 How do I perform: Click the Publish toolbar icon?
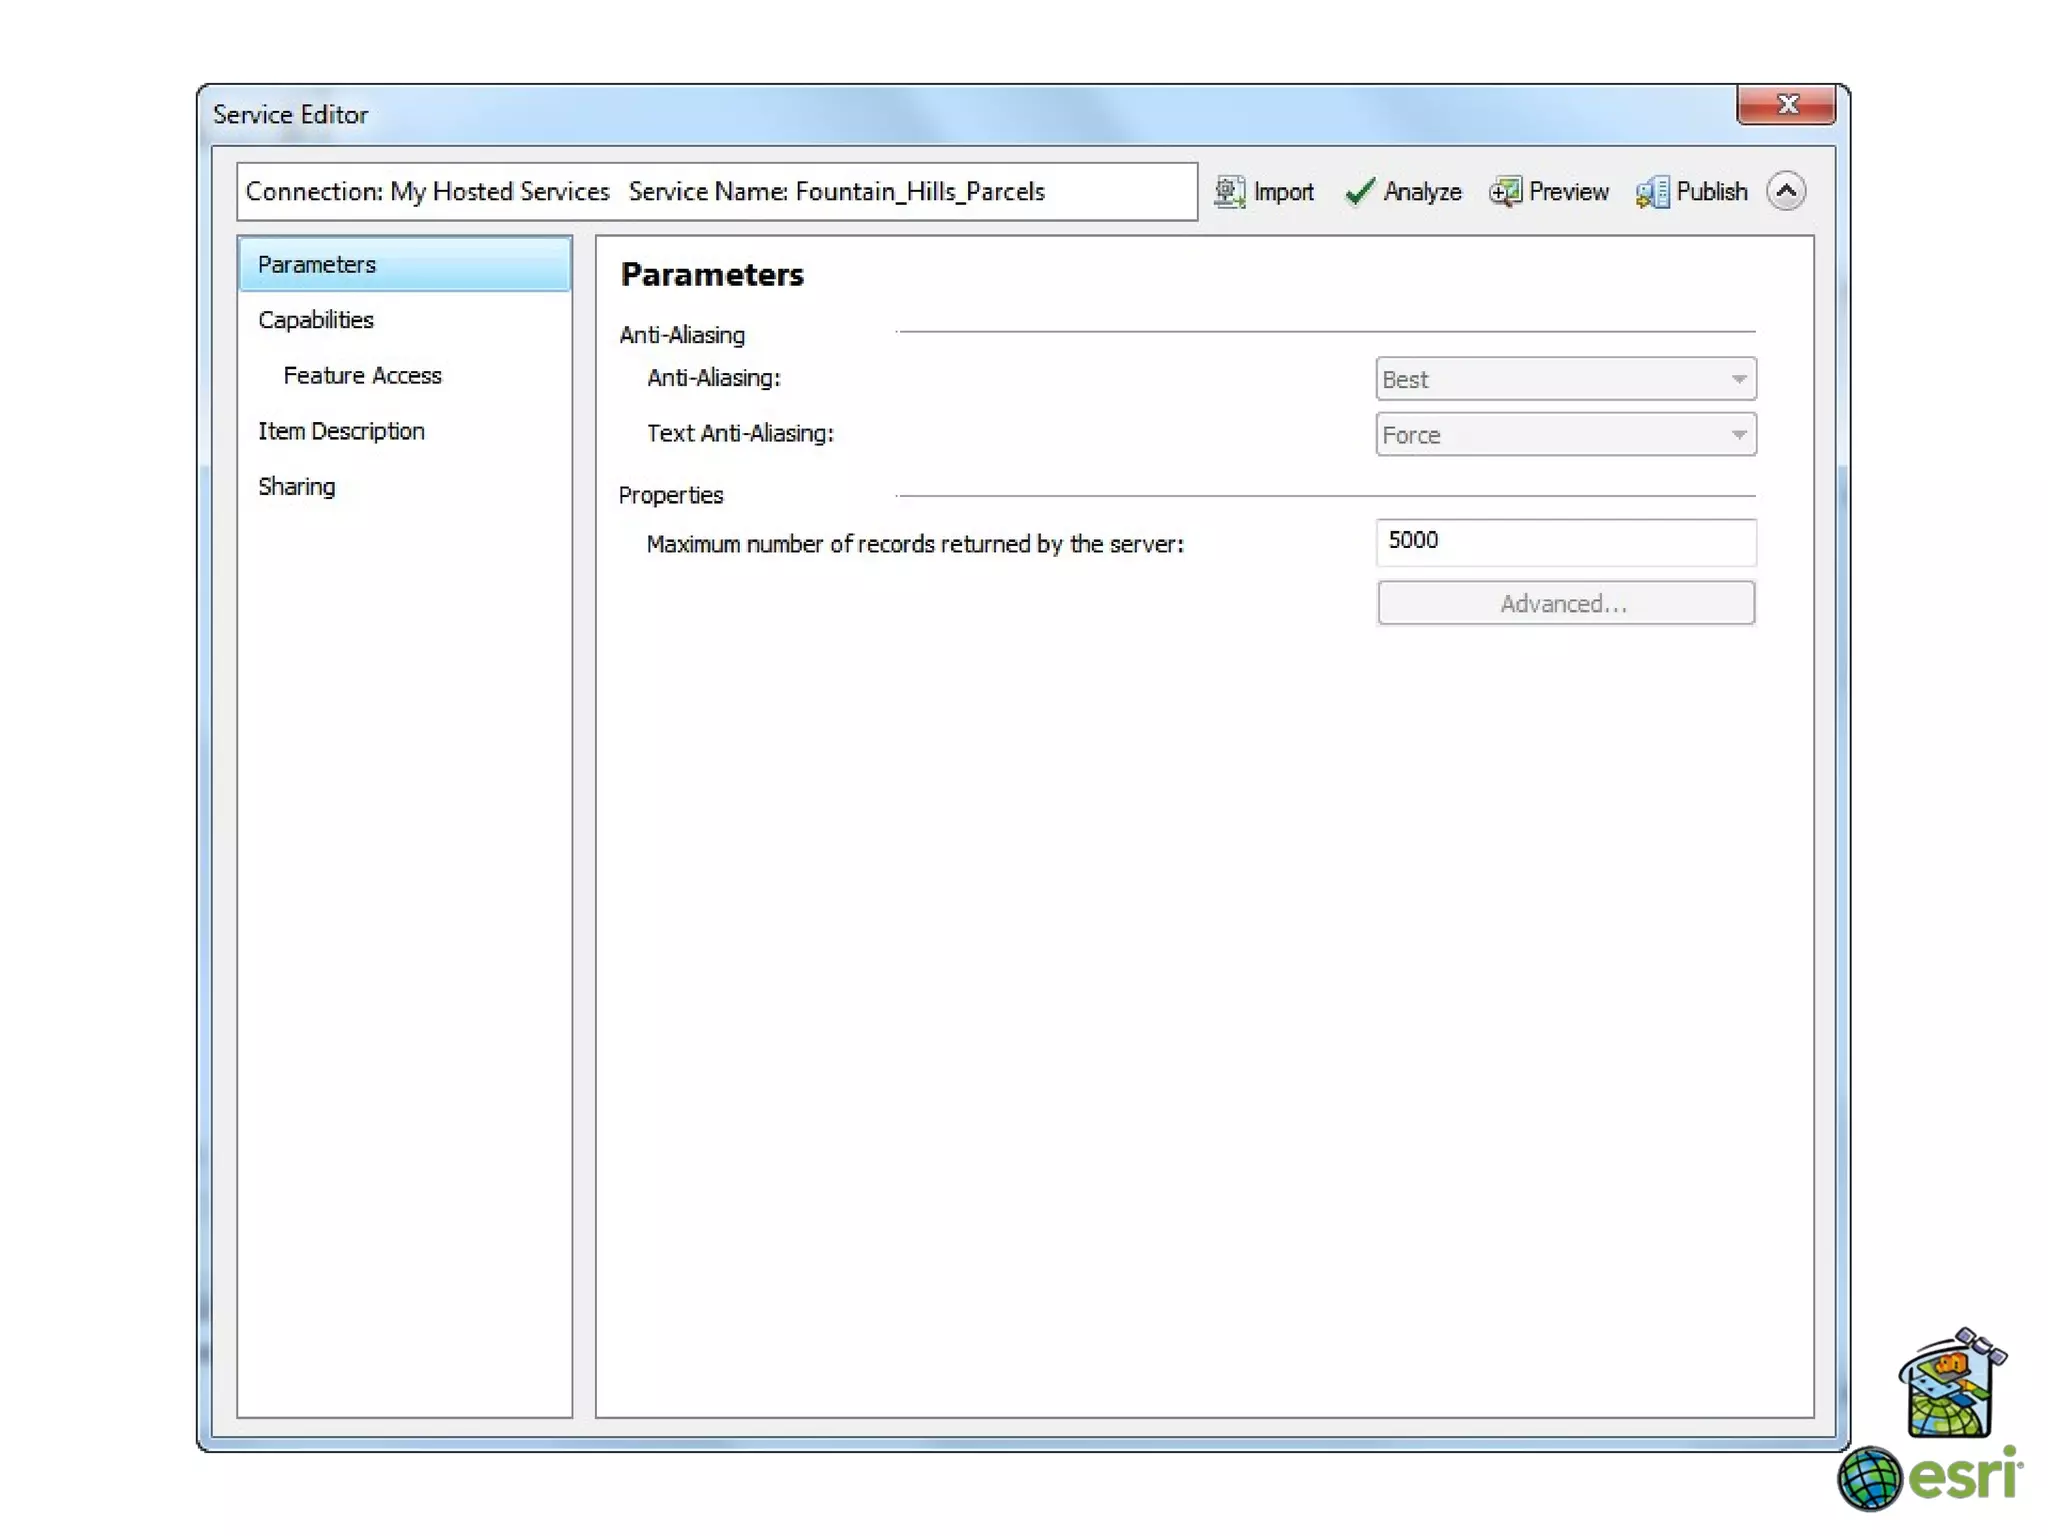pos(1652,191)
